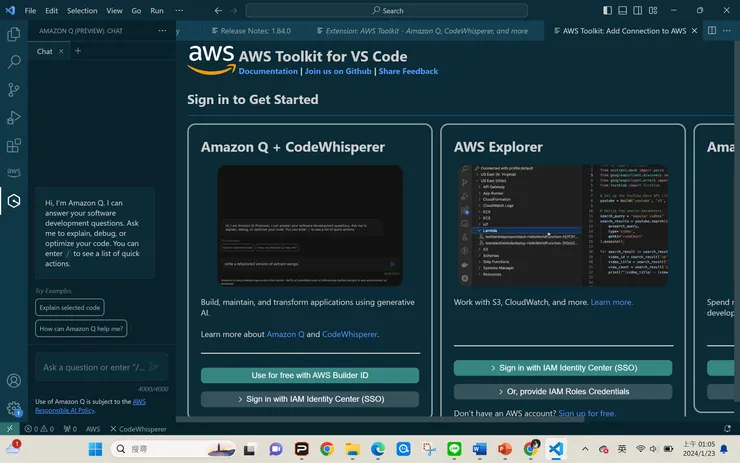This screenshot has width=740, height=463.
Task: Open the Selection menu
Action: (x=82, y=10)
